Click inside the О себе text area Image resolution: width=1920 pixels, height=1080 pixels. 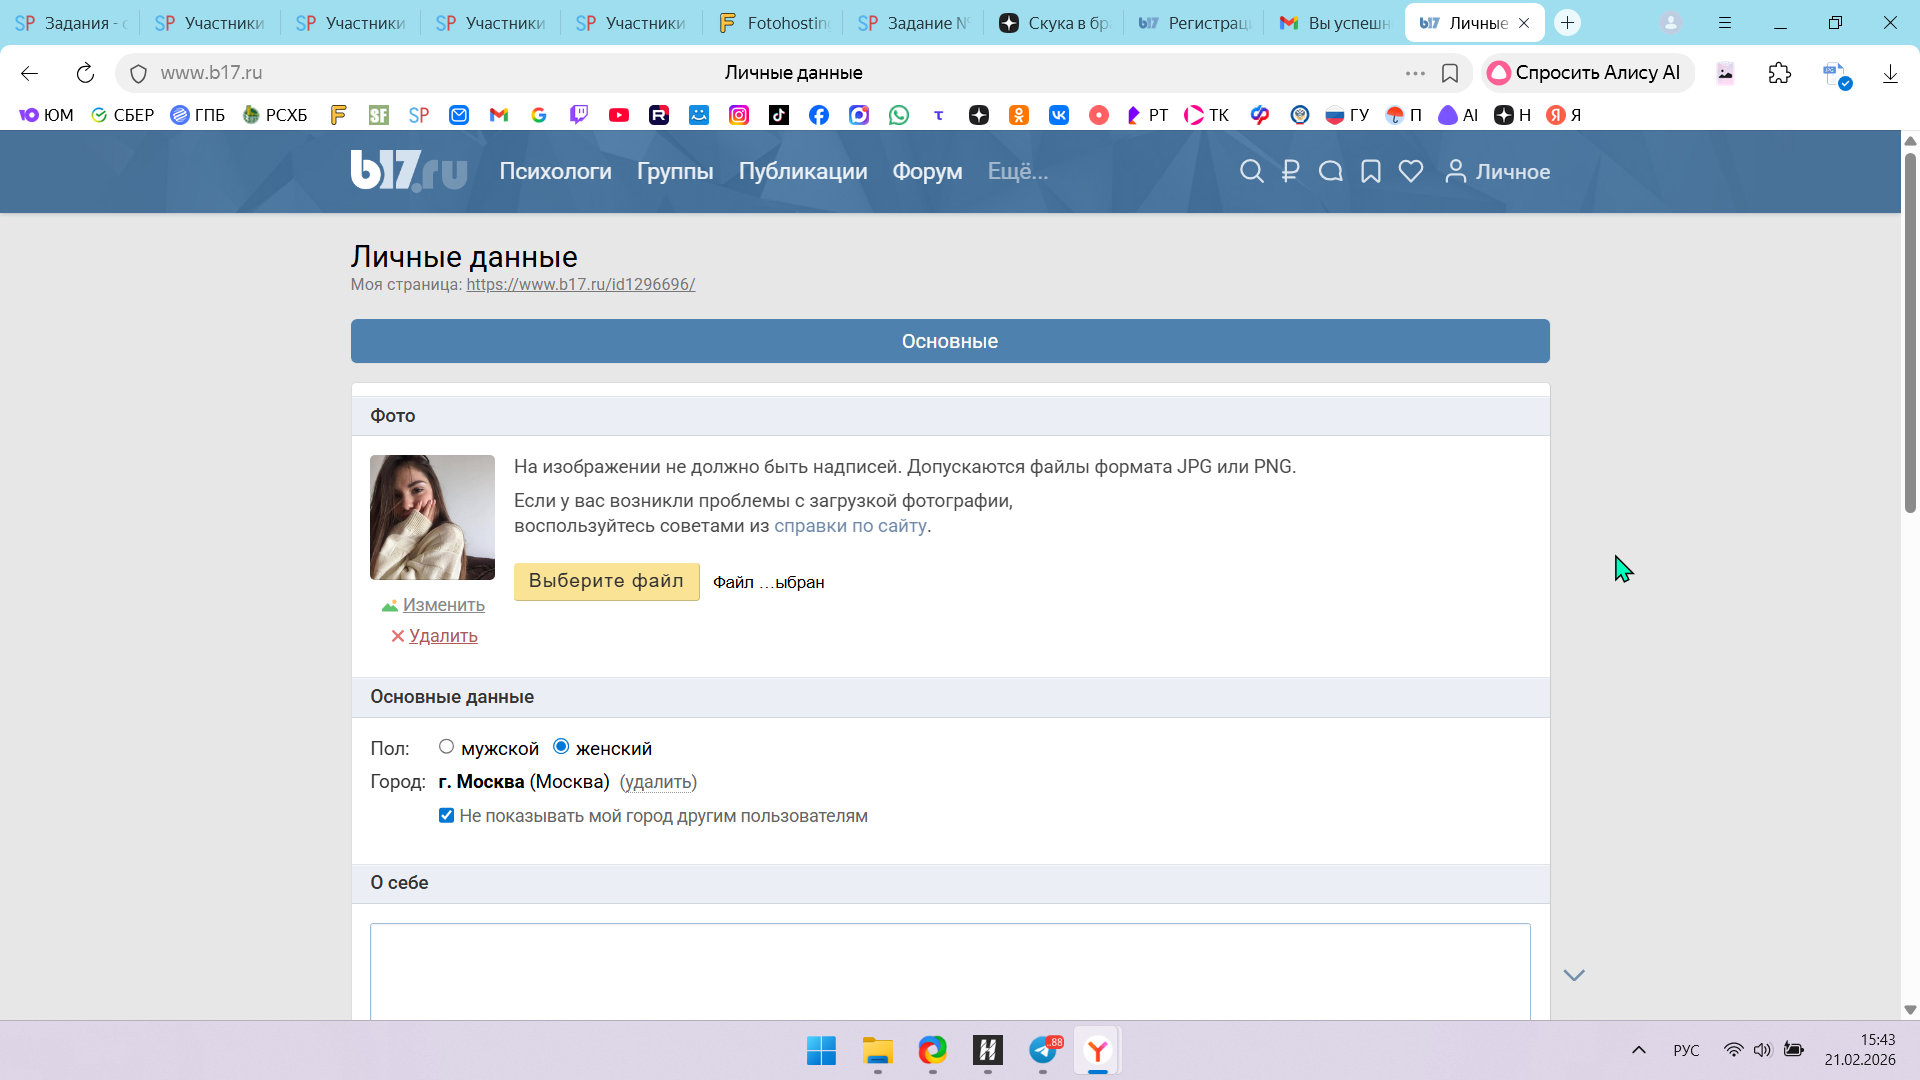(x=949, y=970)
